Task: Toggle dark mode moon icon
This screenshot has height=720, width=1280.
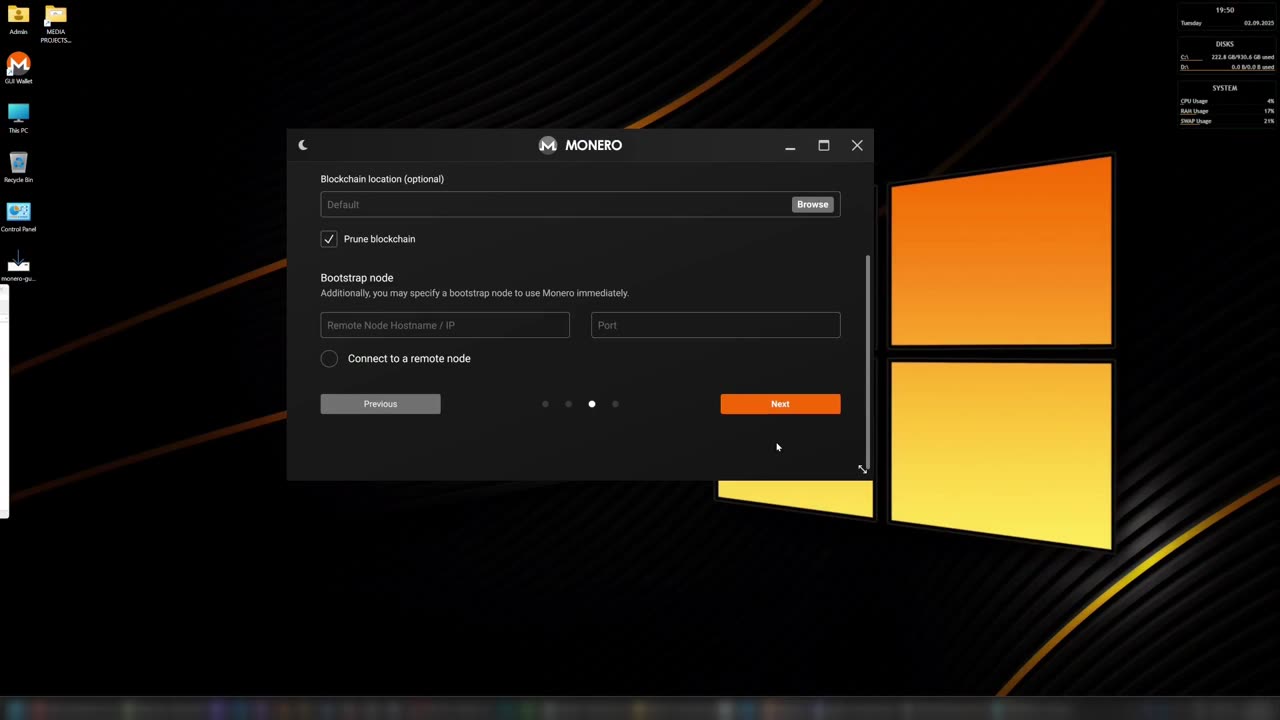Action: click(x=303, y=145)
